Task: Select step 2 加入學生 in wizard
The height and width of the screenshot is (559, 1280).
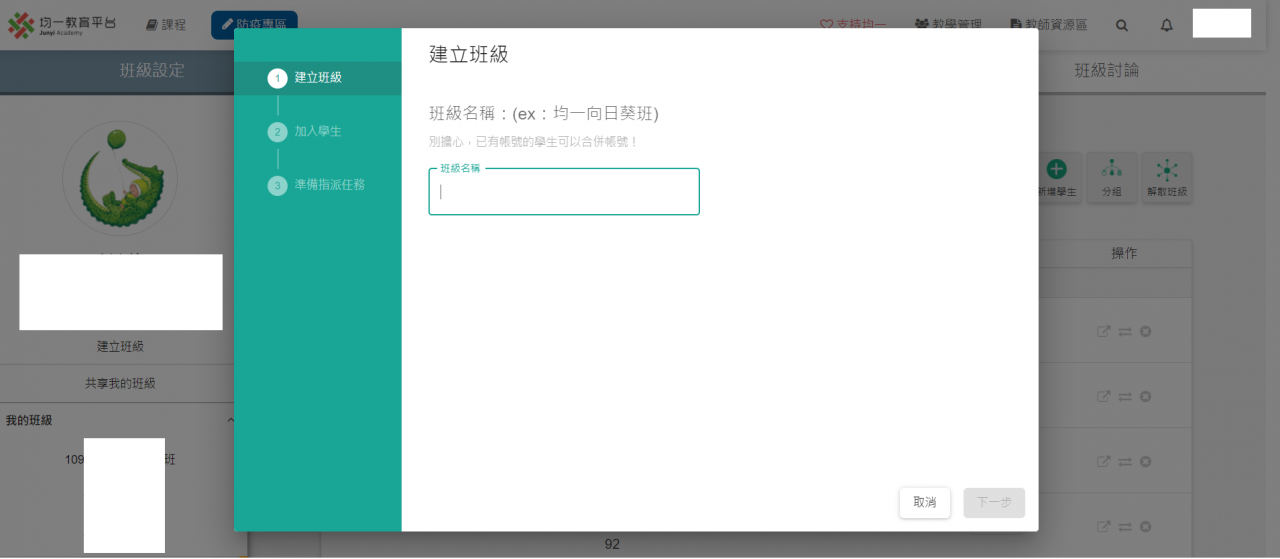Action: [317, 131]
